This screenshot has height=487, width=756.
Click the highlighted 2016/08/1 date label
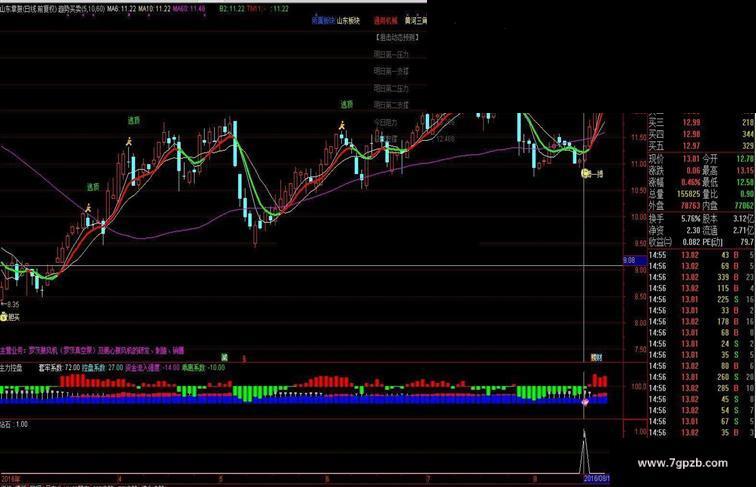(596, 478)
